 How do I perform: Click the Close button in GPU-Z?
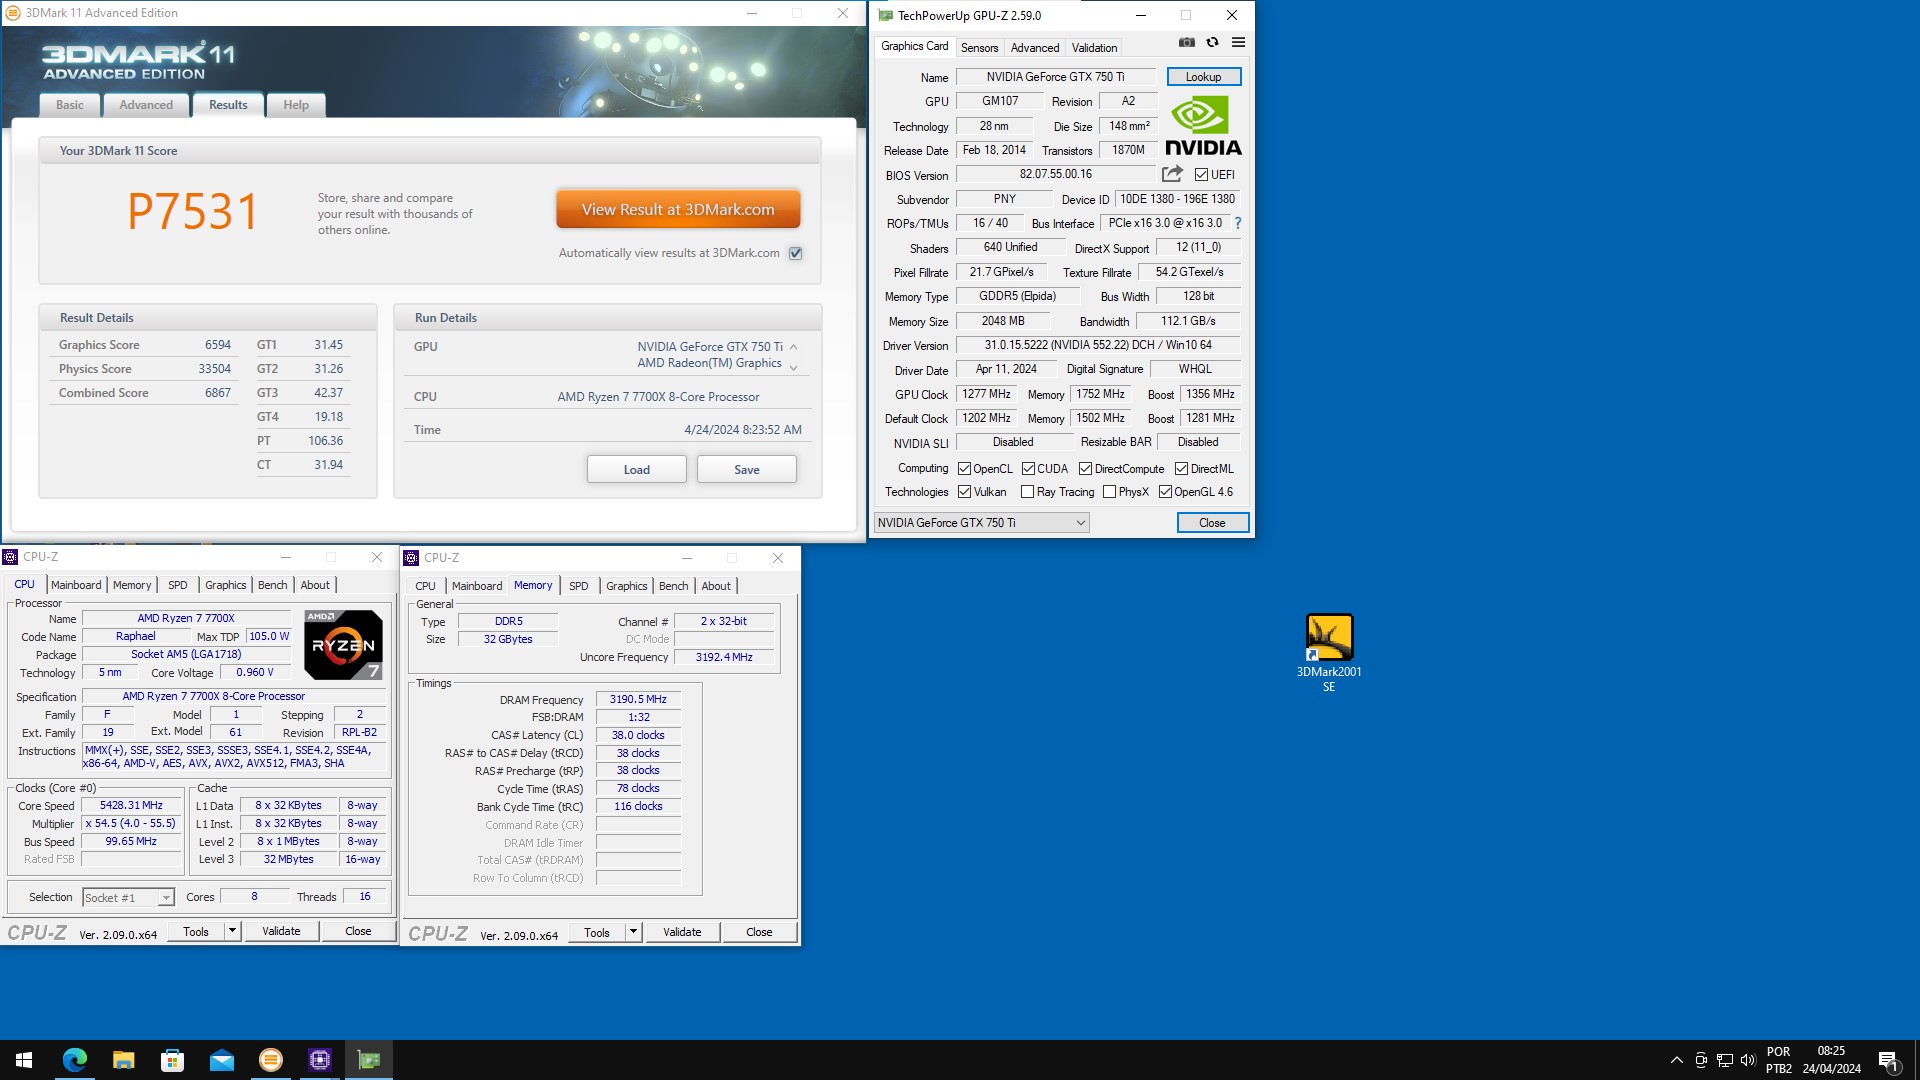click(1212, 523)
